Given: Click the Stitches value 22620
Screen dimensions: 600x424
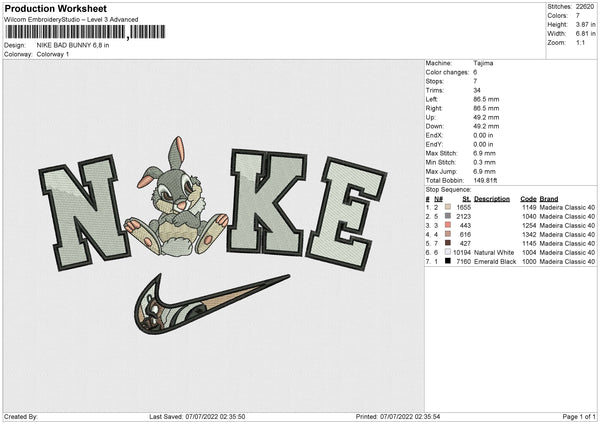Looking at the screenshot, I should pos(585,7).
